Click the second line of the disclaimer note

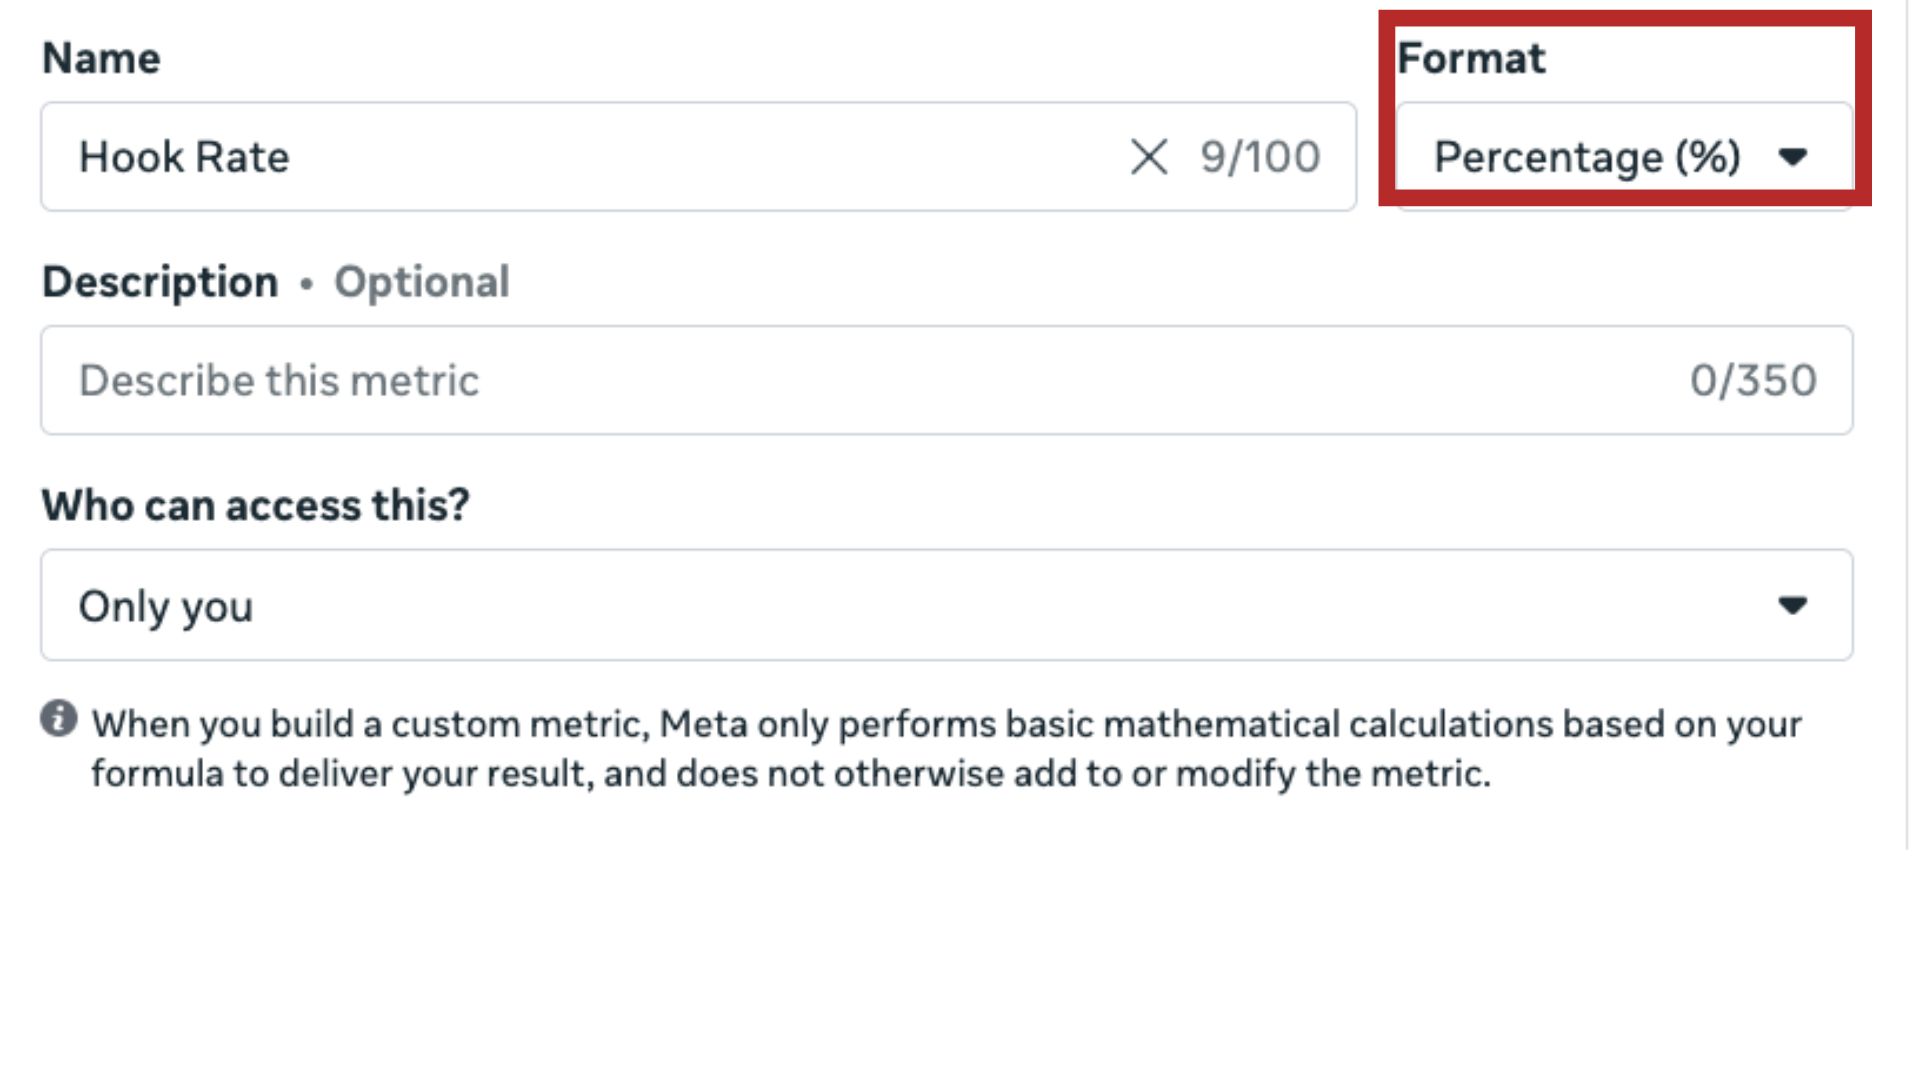(790, 774)
